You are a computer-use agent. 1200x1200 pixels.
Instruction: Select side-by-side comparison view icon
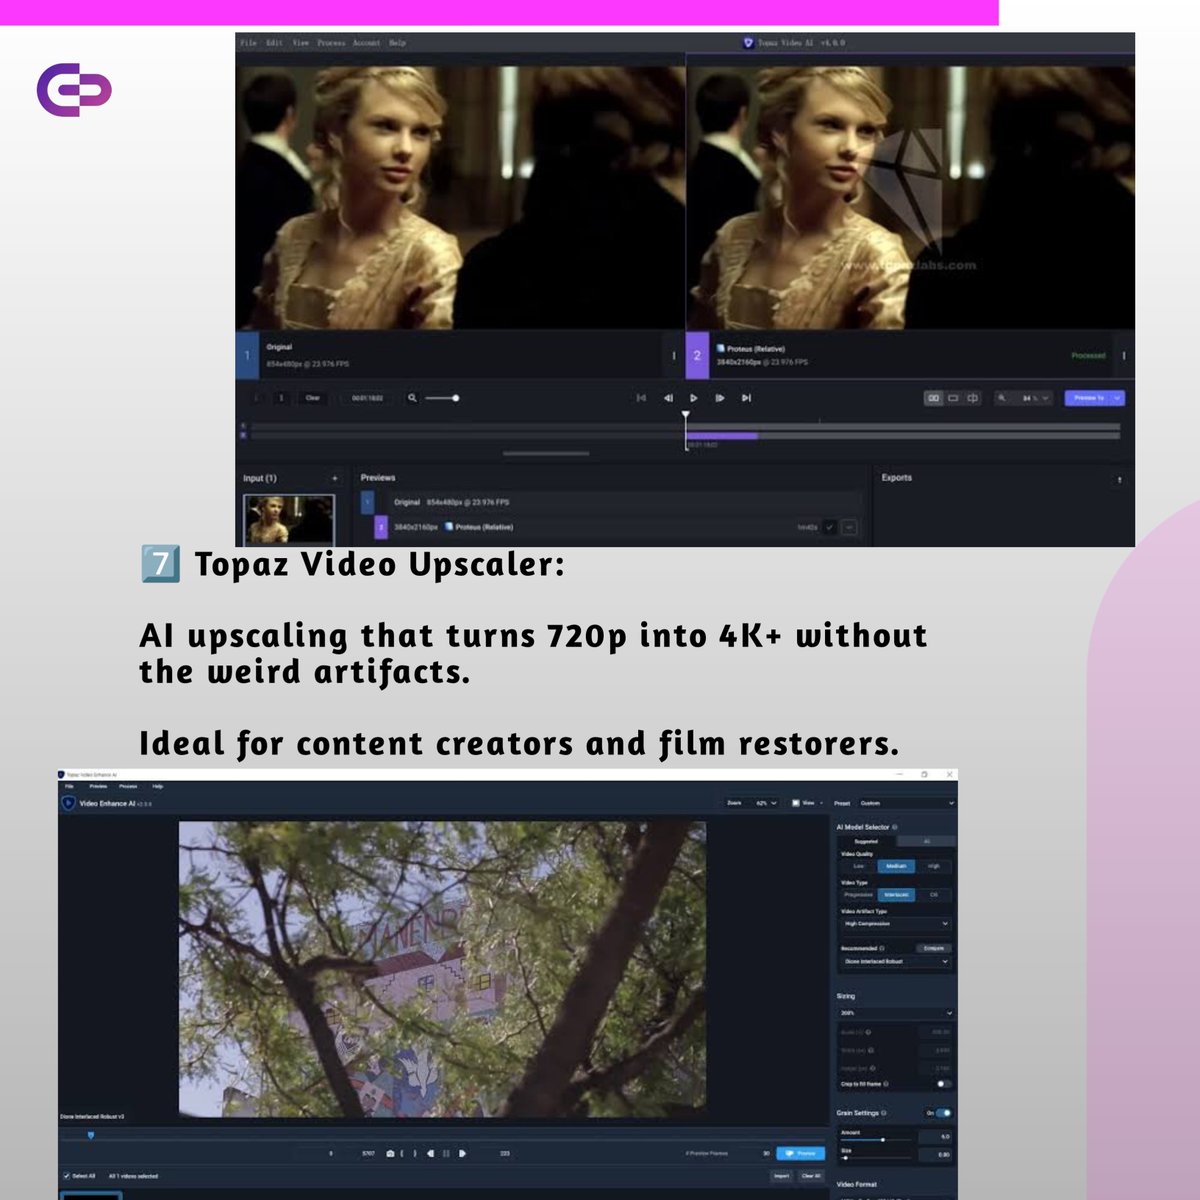pos(934,398)
